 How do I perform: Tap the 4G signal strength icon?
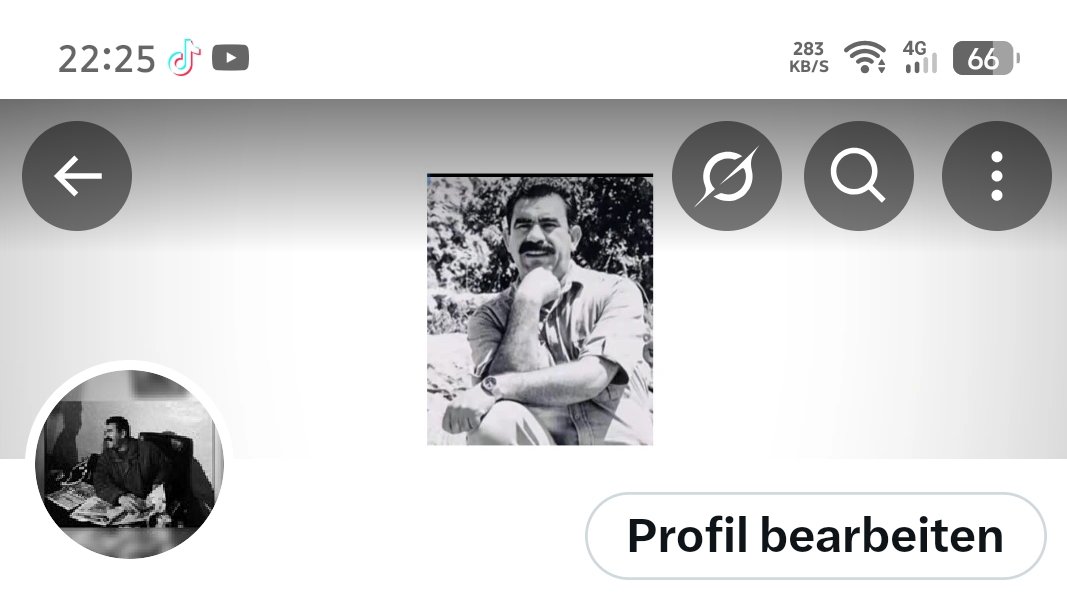920,57
